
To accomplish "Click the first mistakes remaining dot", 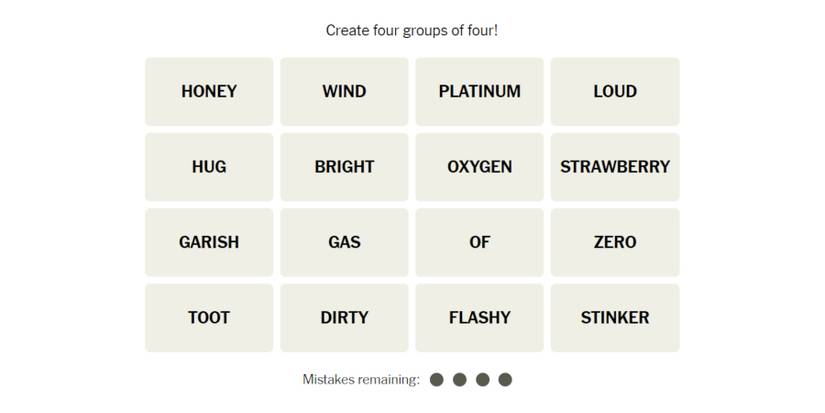I will click(437, 380).
